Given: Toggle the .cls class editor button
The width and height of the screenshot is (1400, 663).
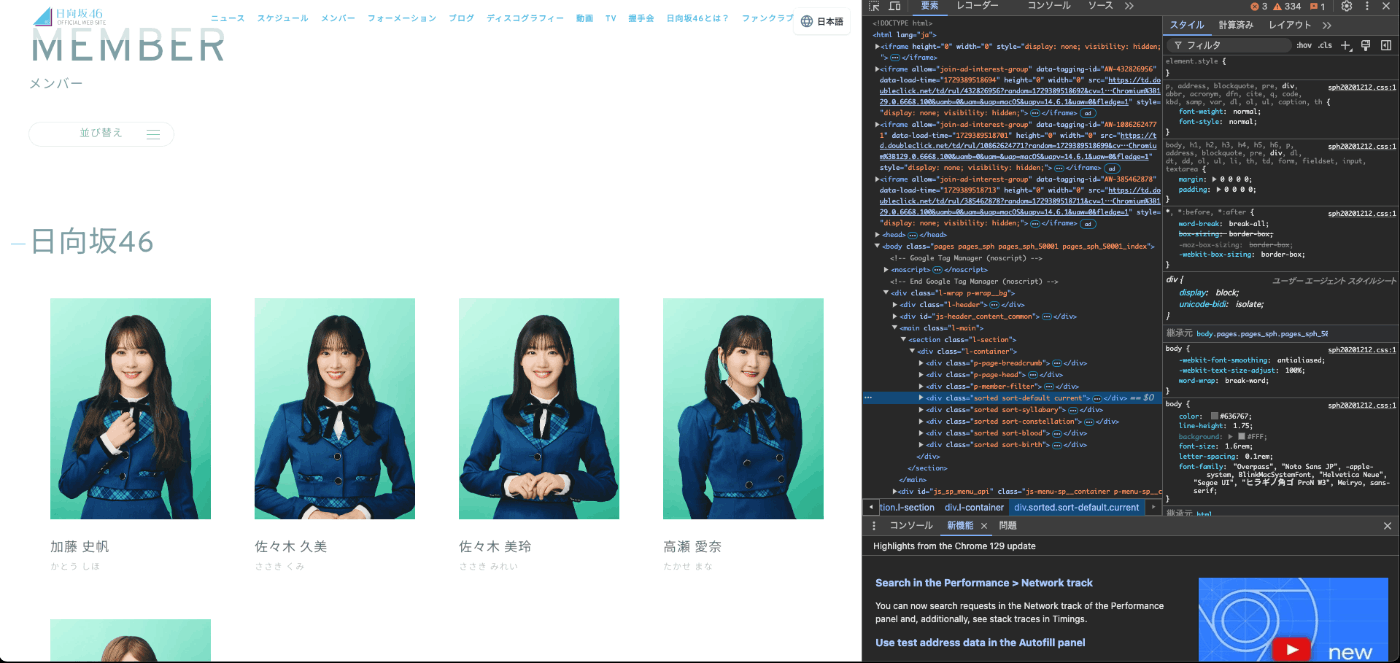Looking at the screenshot, I should [x=1325, y=45].
